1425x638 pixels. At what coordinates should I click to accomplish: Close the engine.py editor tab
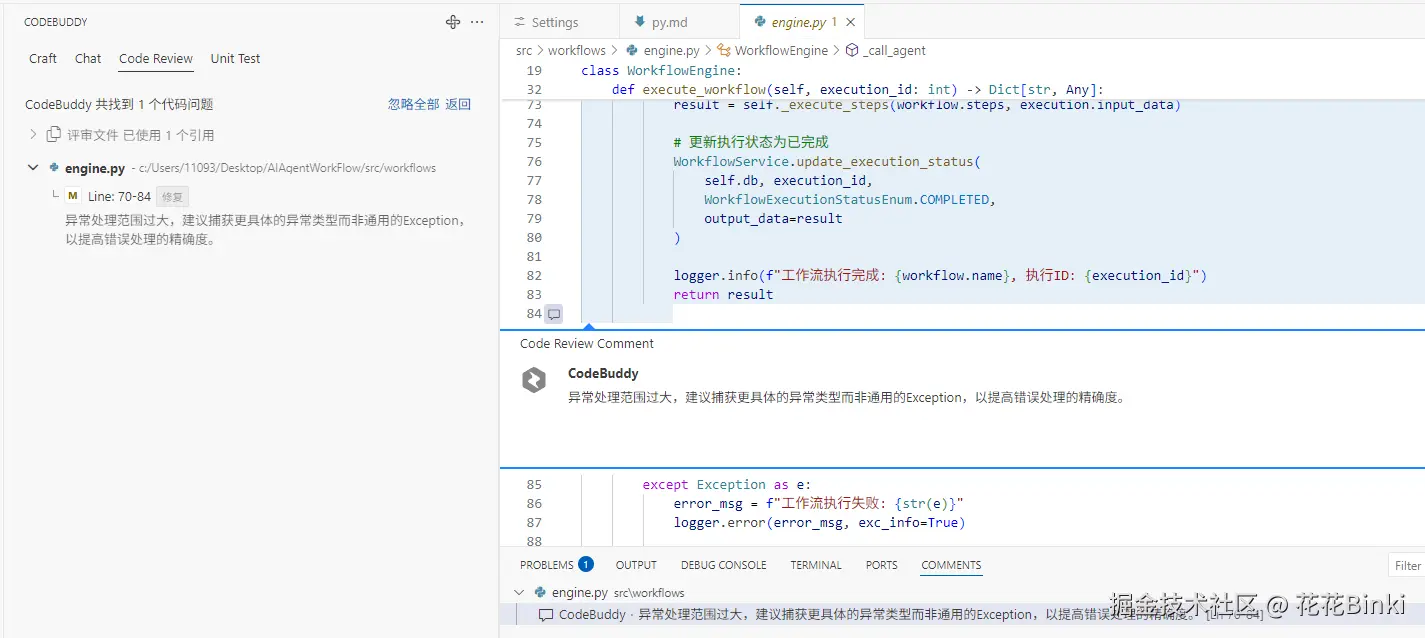pyautogui.click(x=850, y=22)
